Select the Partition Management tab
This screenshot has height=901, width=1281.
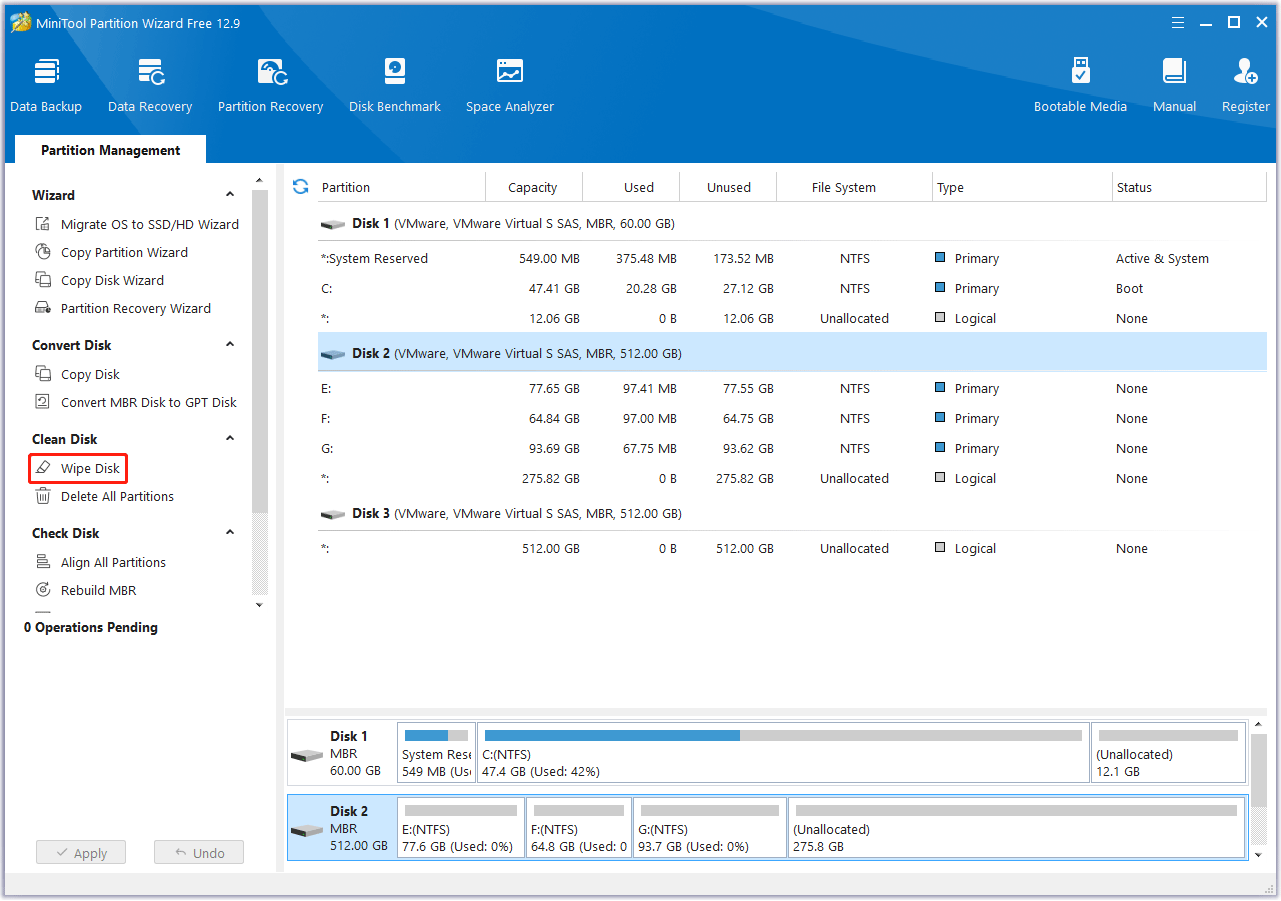click(111, 150)
